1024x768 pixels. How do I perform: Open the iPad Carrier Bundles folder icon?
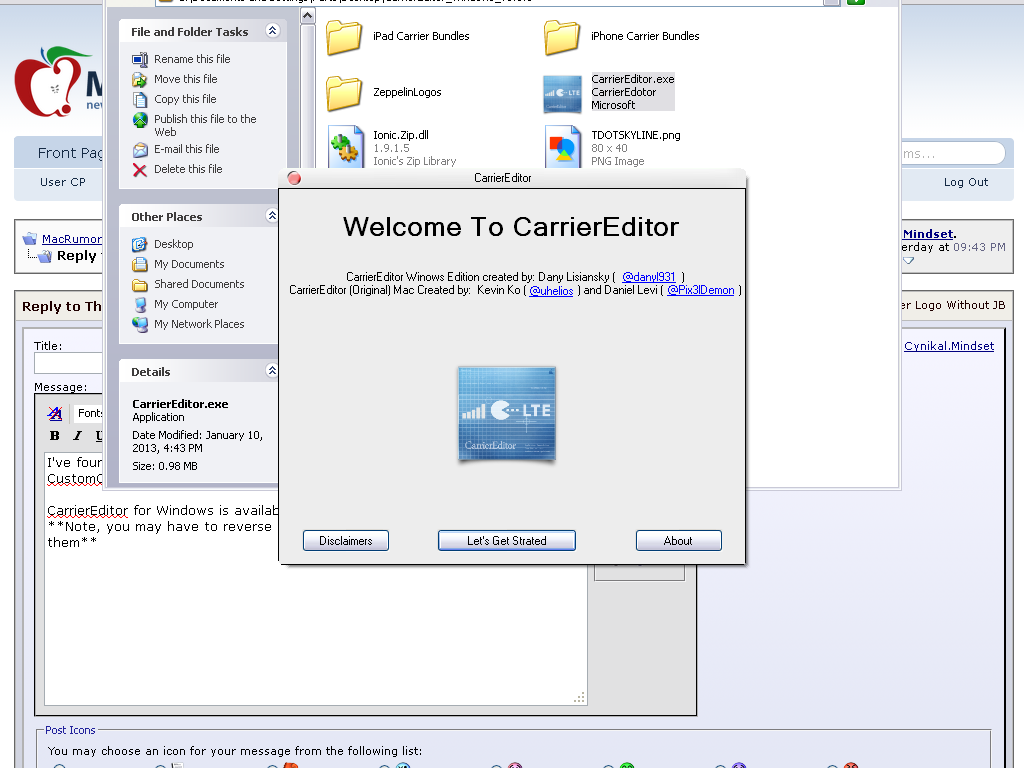pyautogui.click(x=344, y=37)
